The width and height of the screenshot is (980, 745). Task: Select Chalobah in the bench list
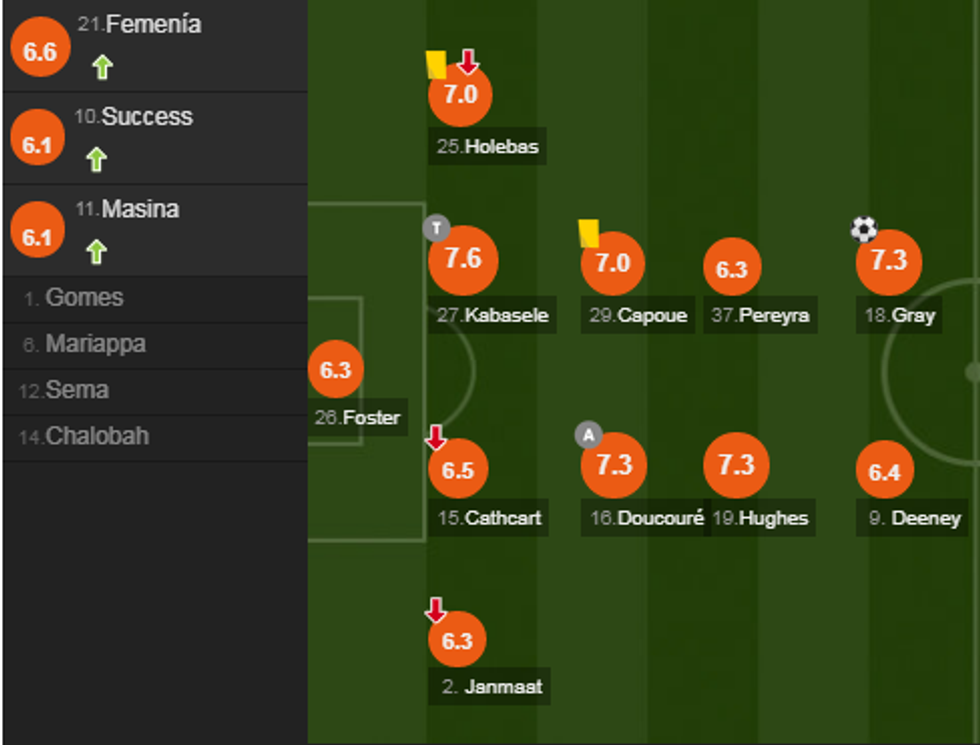pos(98,436)
